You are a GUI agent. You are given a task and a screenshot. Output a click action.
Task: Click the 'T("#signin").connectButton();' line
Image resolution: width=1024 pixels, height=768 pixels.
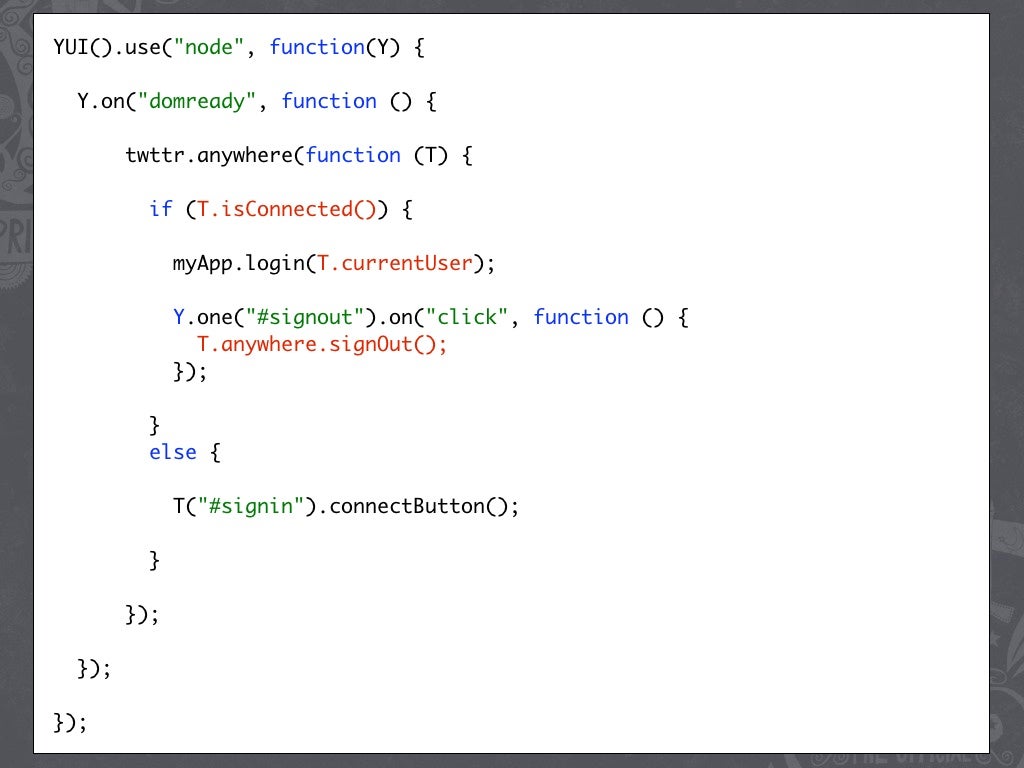click(345, 506)
